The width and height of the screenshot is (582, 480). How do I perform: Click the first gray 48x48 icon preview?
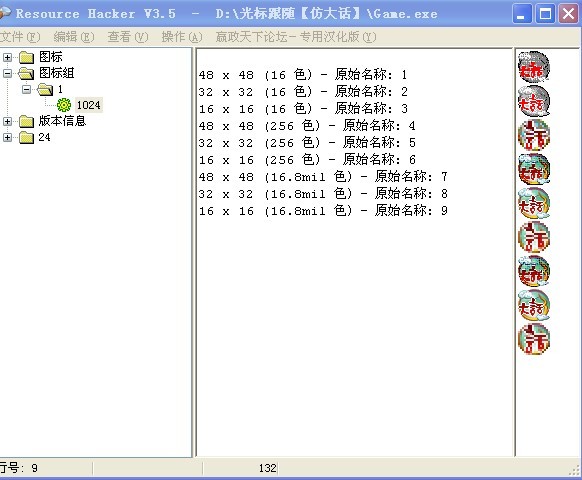coord(534,67)
